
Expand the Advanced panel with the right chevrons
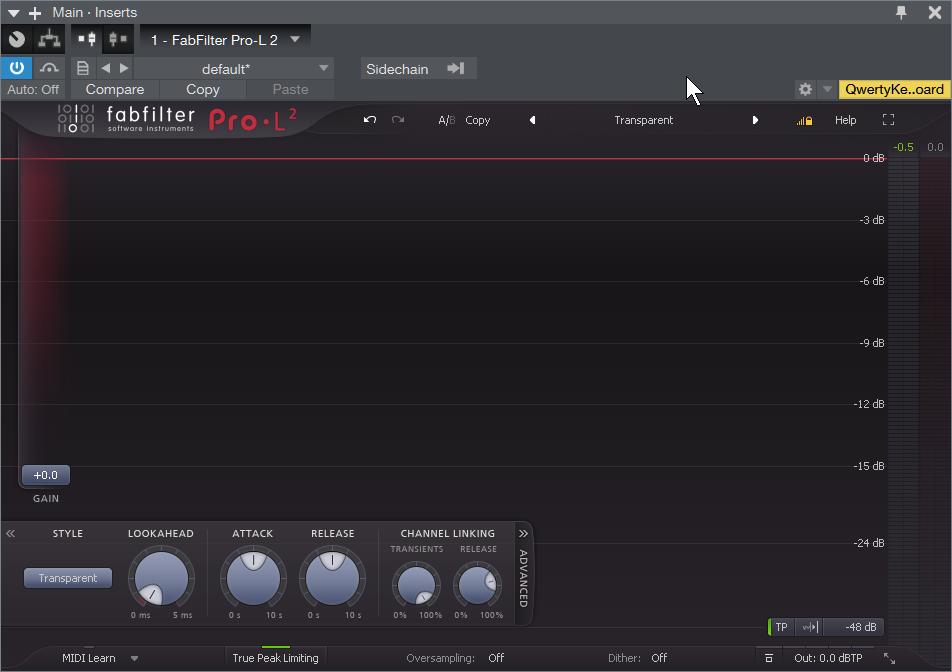coord(523,534)
